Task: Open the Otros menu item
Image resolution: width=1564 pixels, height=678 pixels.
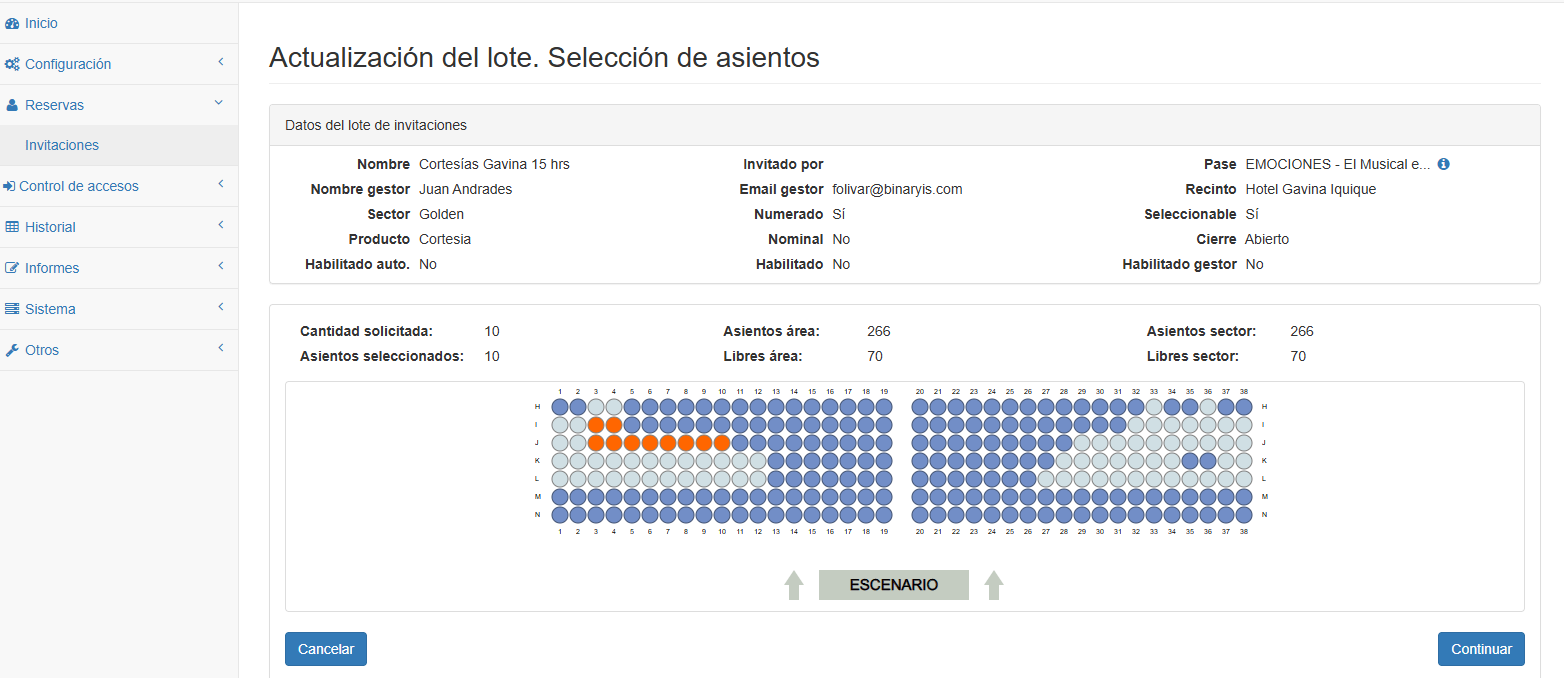Action: pyautogui.click(x=119, y=350)
